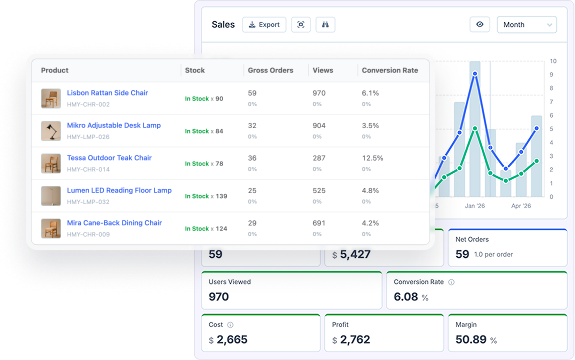Click Lisbon Rattan Side Chair thumbnail
The width and height of the screenshot is (575, 360).
coord(51,98)
